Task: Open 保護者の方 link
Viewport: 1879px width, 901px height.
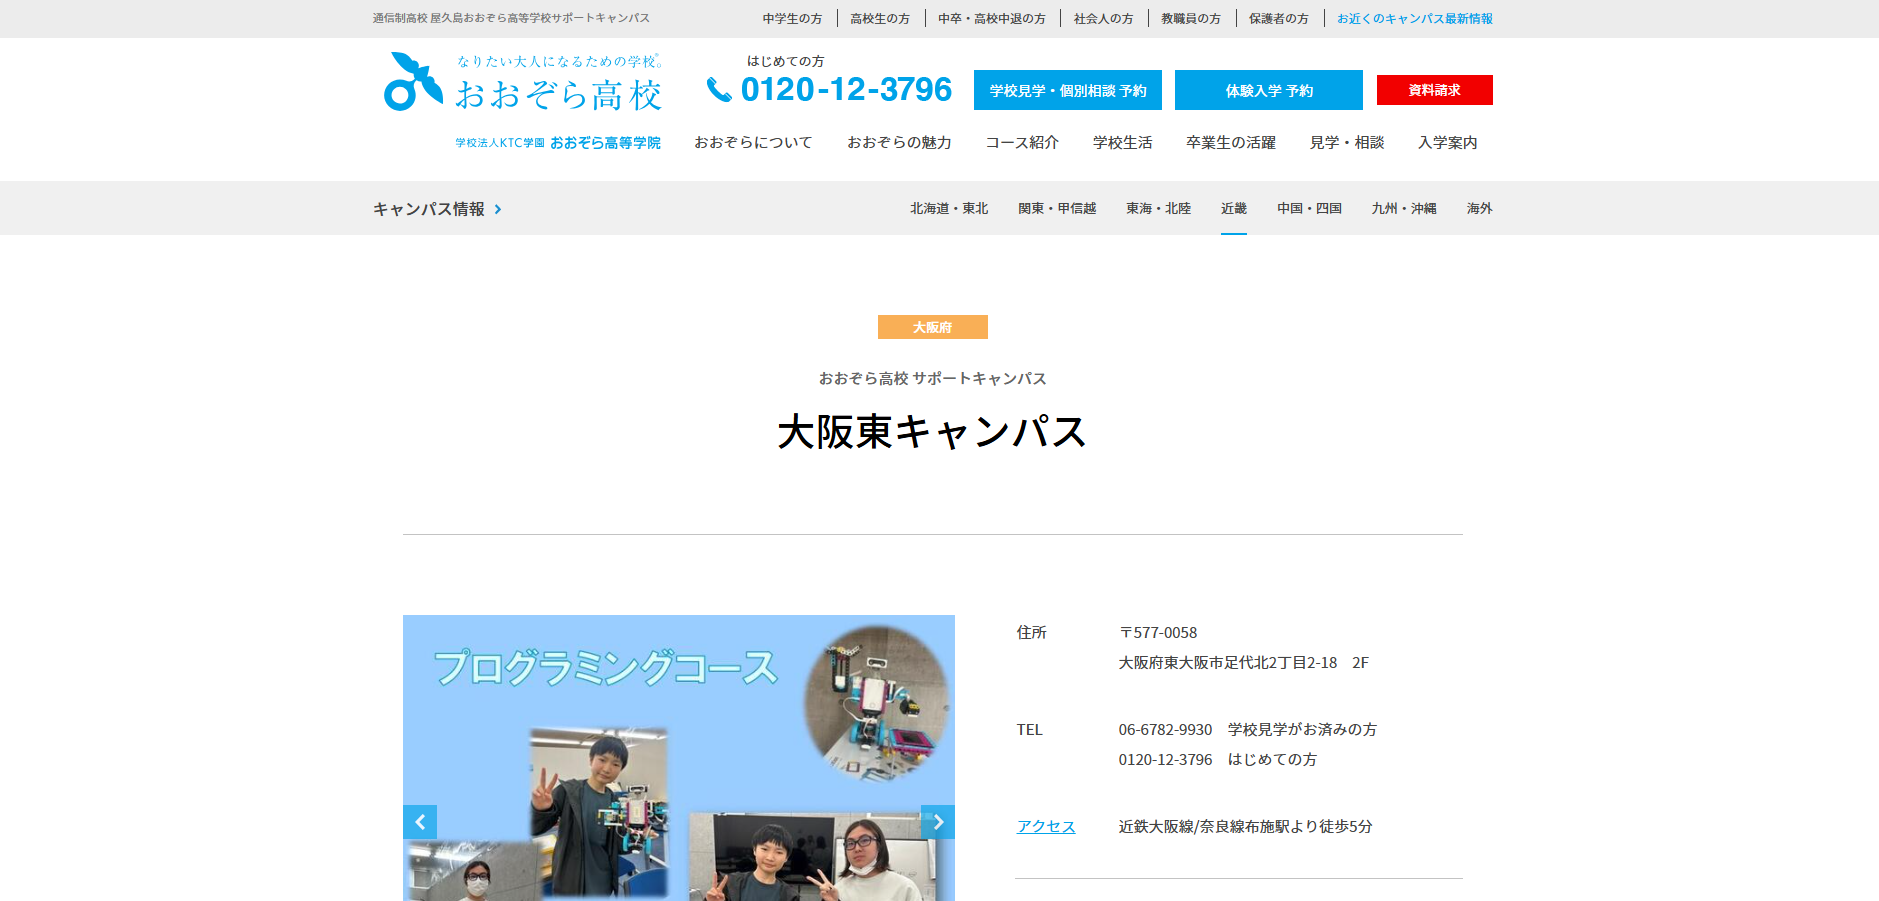Action: (1279, 19)
